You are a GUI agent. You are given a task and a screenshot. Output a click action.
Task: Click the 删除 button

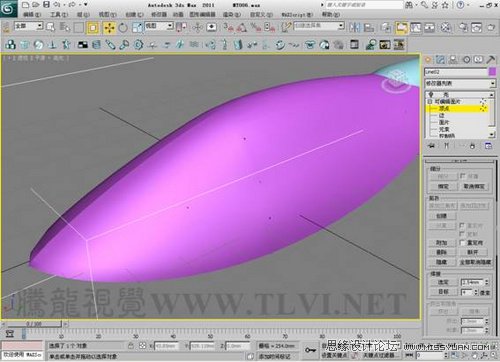click(442, 252)
